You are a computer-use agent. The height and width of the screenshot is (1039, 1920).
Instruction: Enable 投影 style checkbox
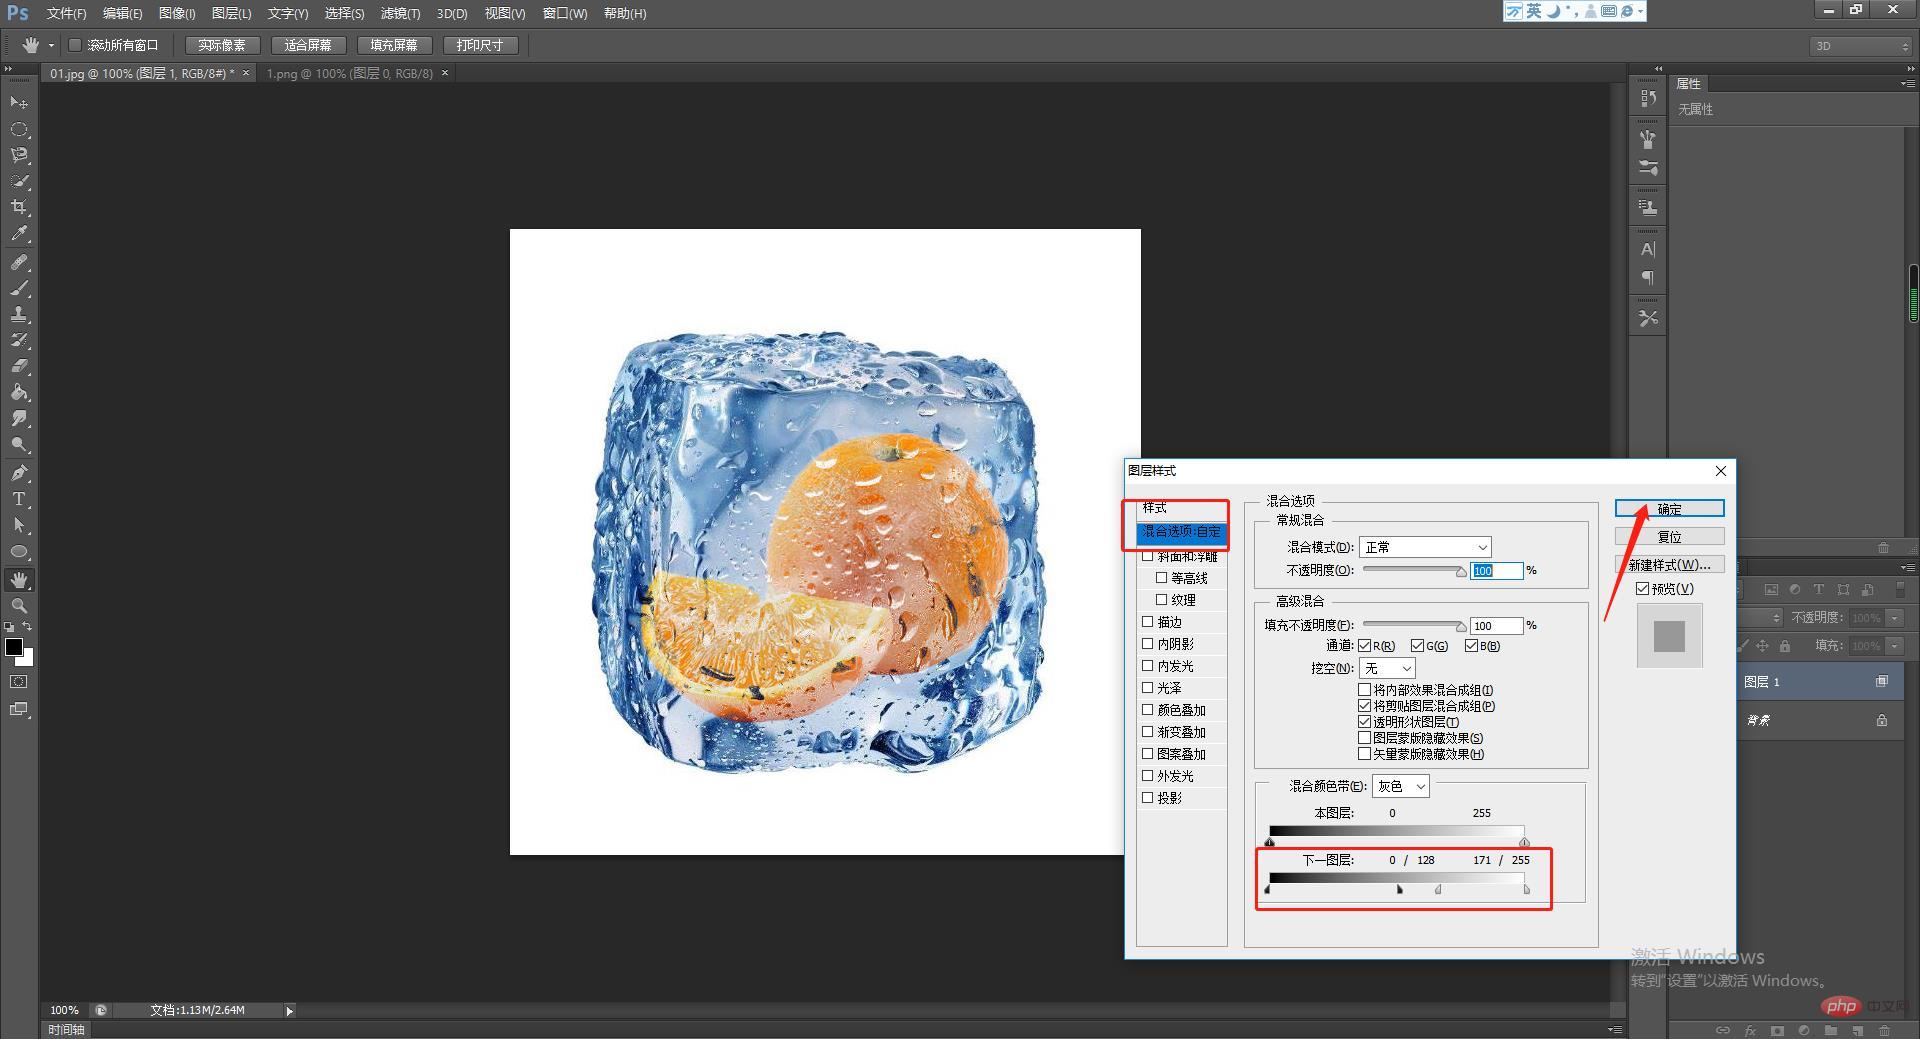click(1148, 798)
